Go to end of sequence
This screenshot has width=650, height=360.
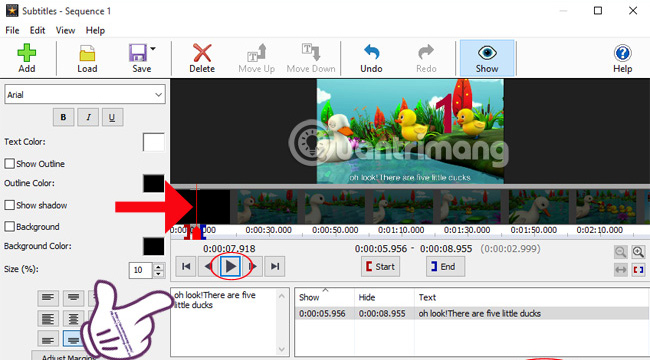[275, 266]
